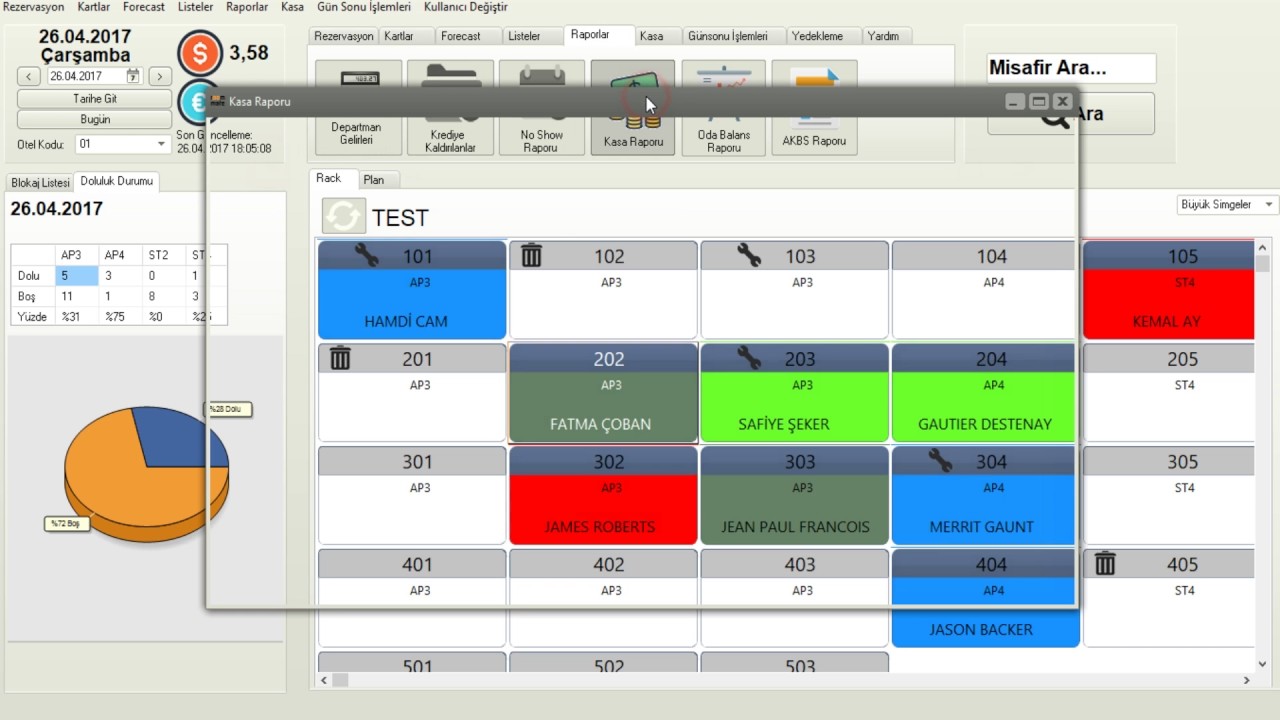Open the Krediye Kaldırılanlar report
1280x720 pixels.
tap(450, 108)
